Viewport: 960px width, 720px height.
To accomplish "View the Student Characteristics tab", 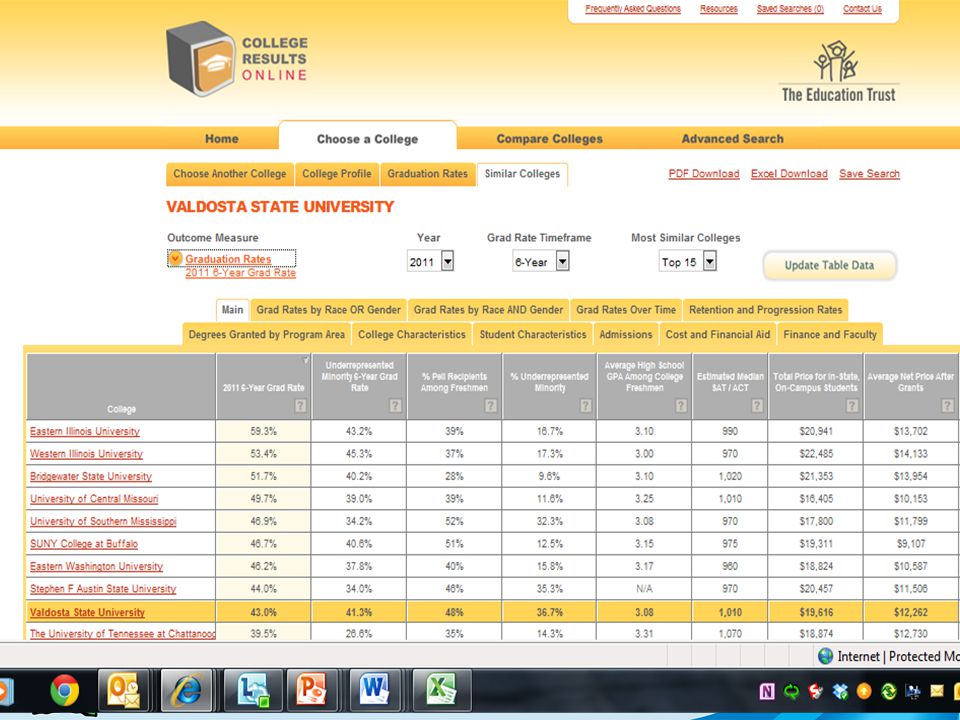I will coord(533,334).
